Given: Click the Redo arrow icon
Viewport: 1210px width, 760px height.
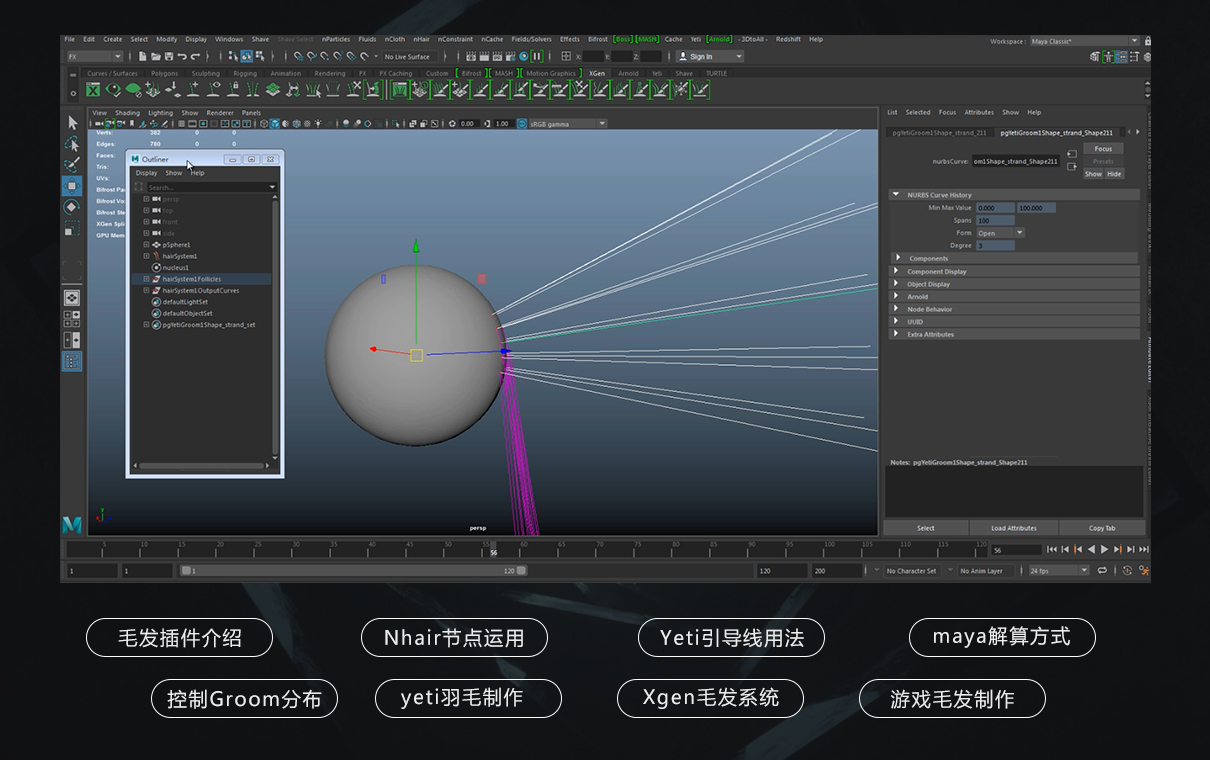Looking at the screenshot, I should click(195, 57).
